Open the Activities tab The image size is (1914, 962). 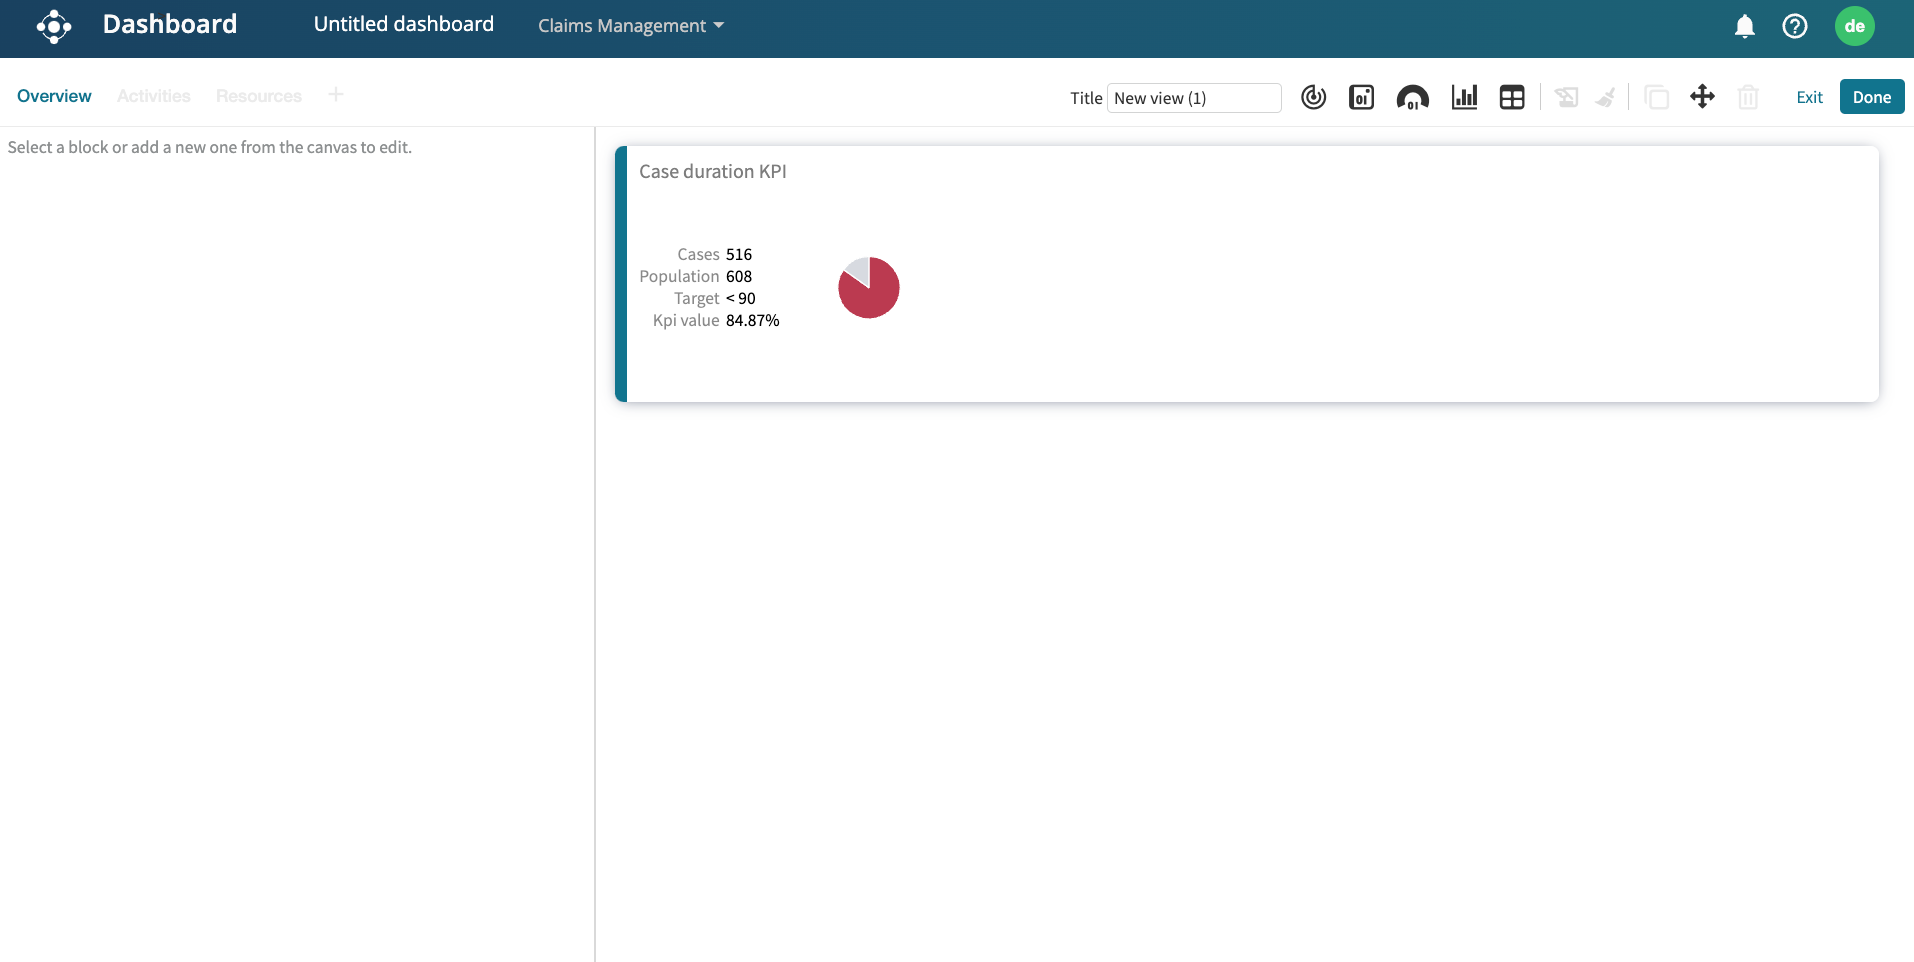pos(153,96)
